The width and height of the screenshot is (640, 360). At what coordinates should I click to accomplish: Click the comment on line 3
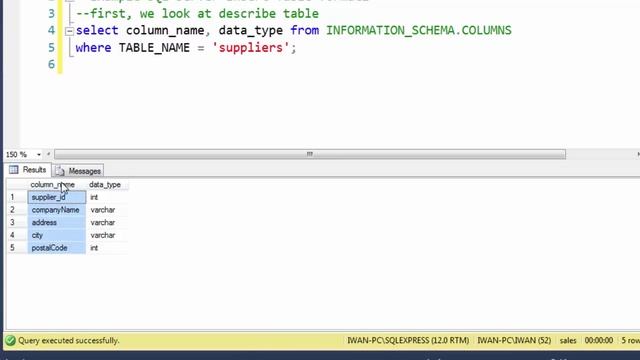(197, 14)
